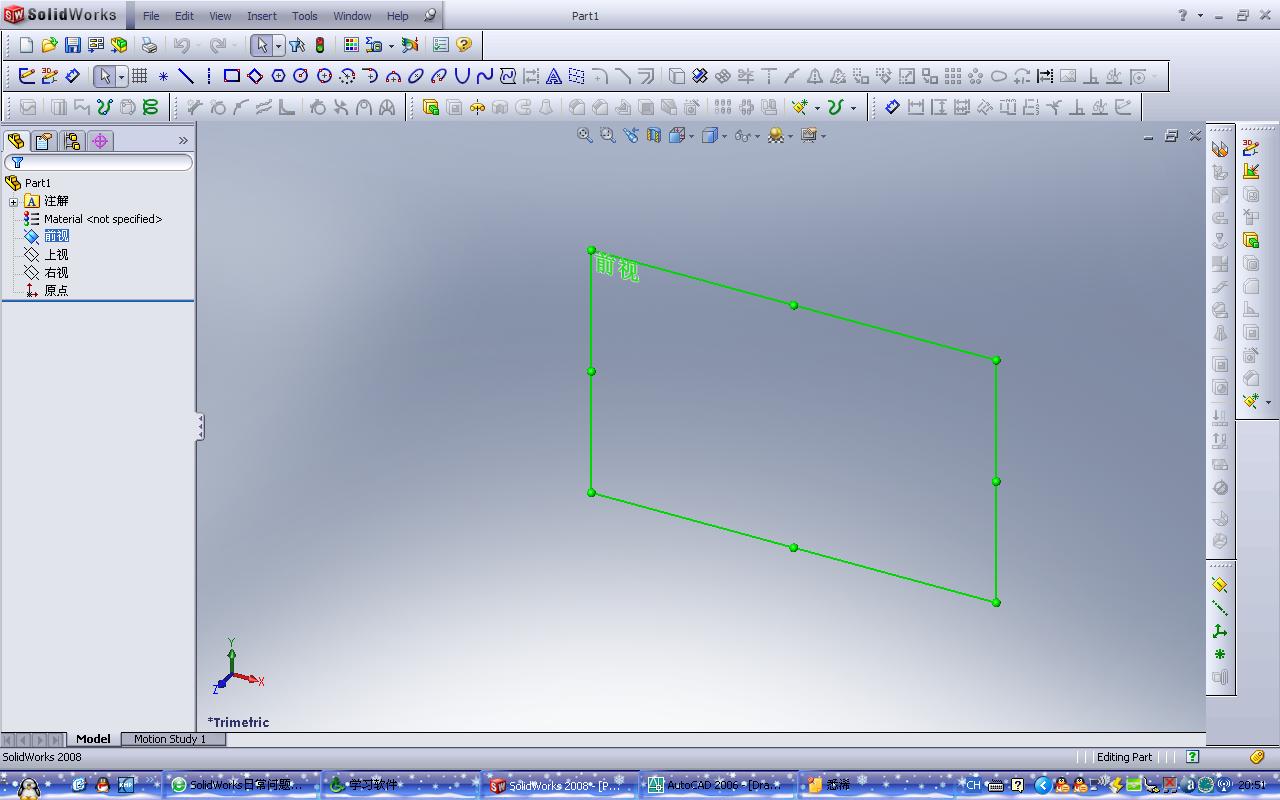Choose the Rectangle sketch tool
Screen dimensions: 1280x800
click(232, 76)
